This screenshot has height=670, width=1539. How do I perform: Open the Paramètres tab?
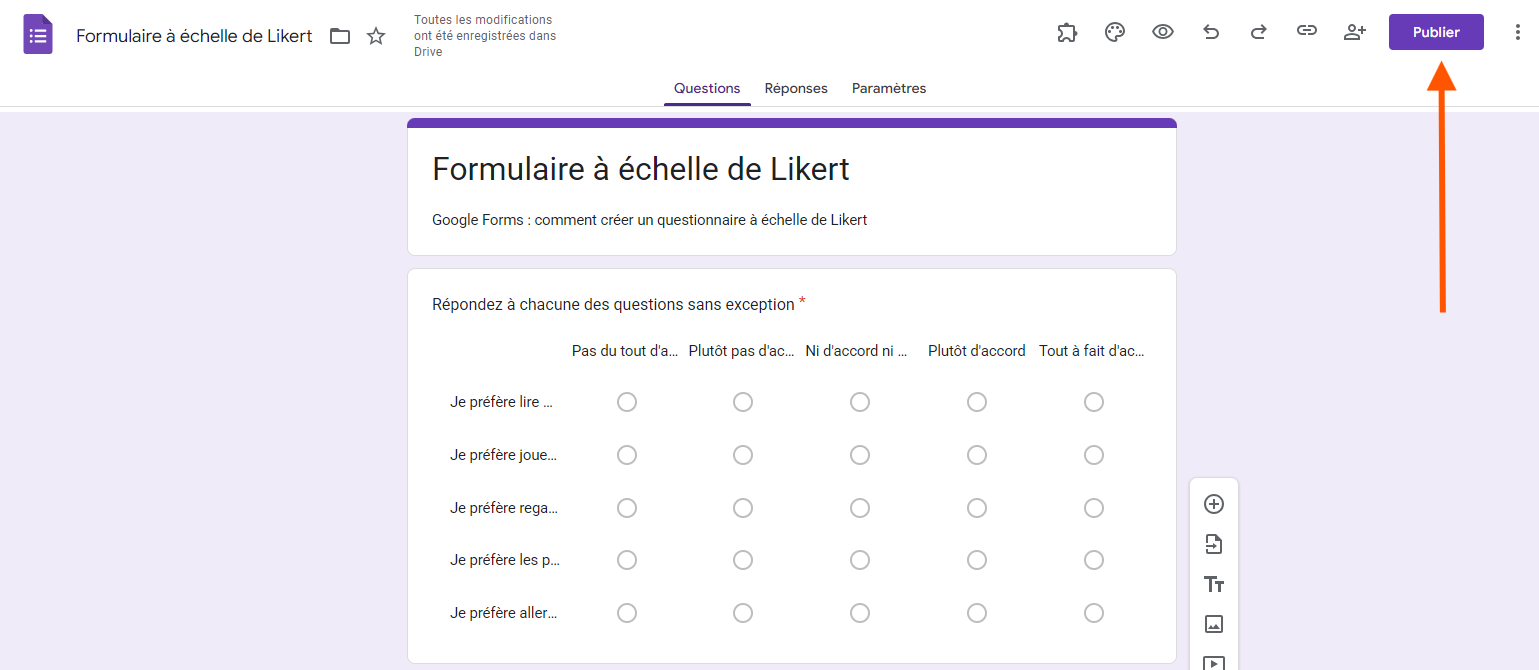(x=889, y=88)
